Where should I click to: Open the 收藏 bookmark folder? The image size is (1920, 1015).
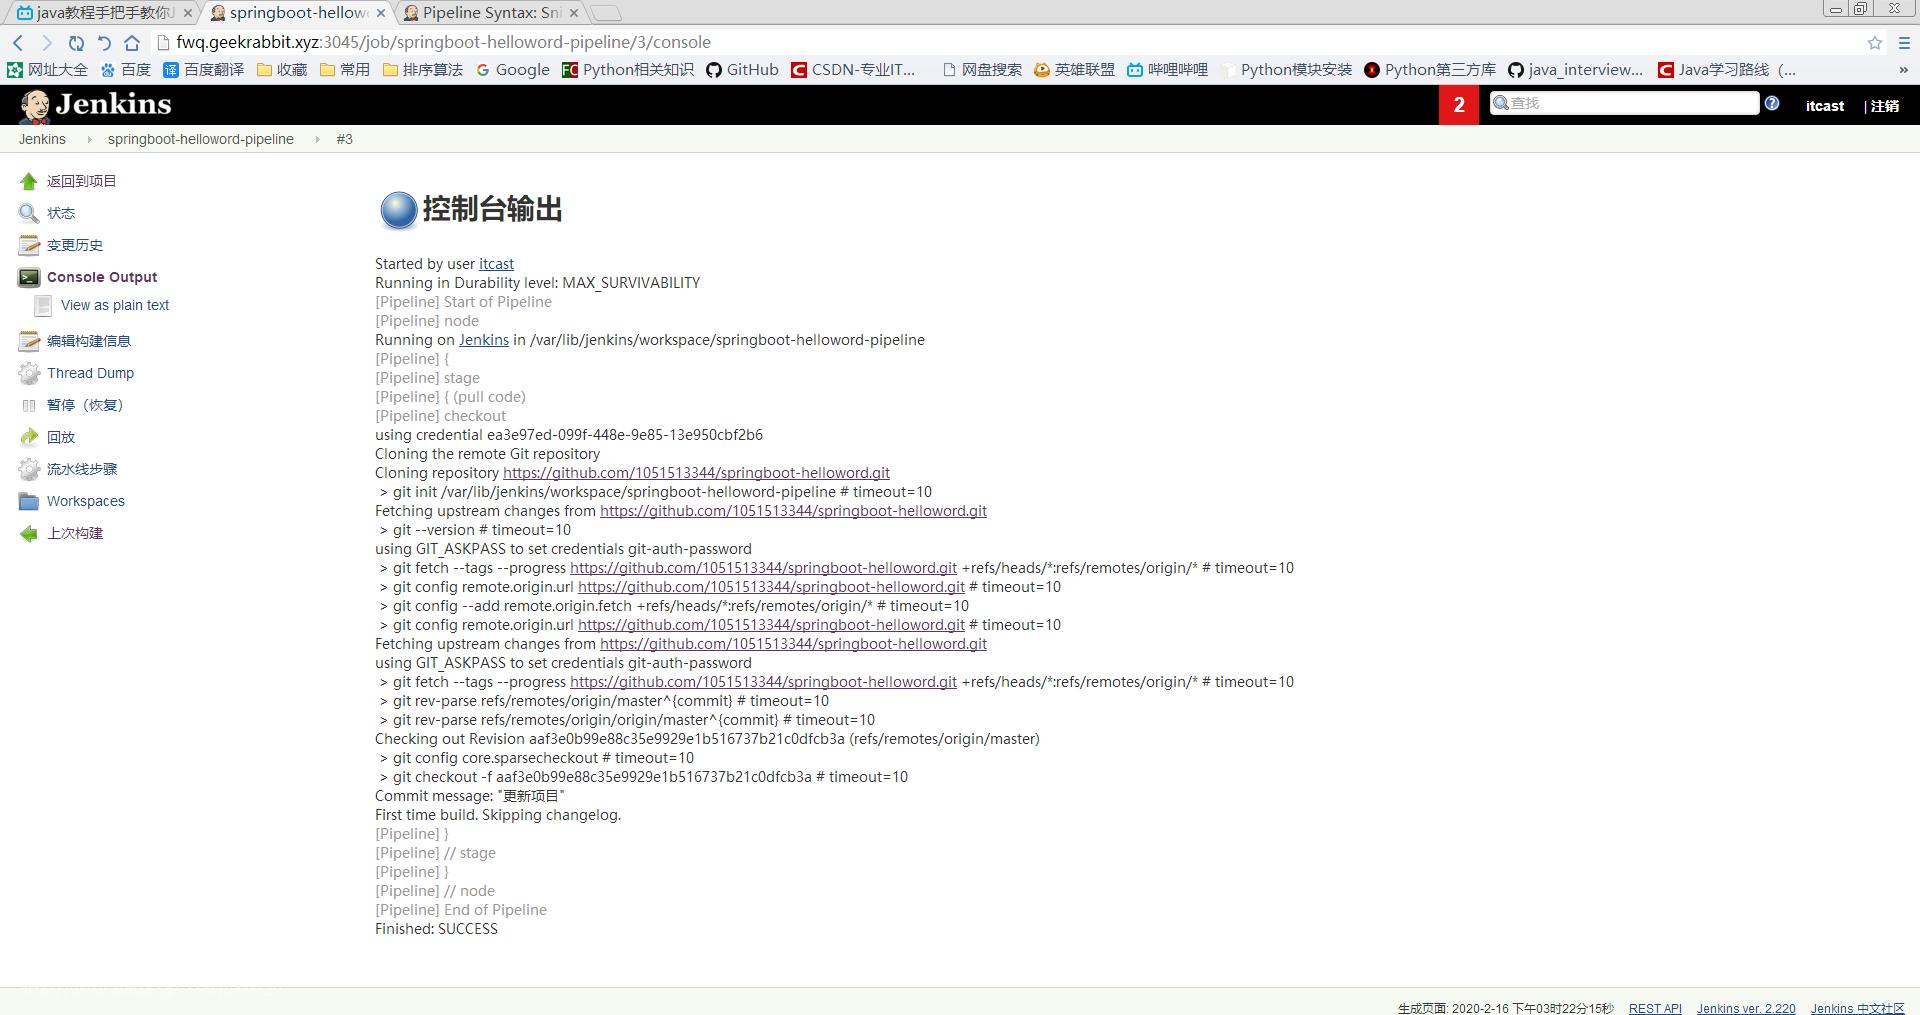[x=282, y=70]
